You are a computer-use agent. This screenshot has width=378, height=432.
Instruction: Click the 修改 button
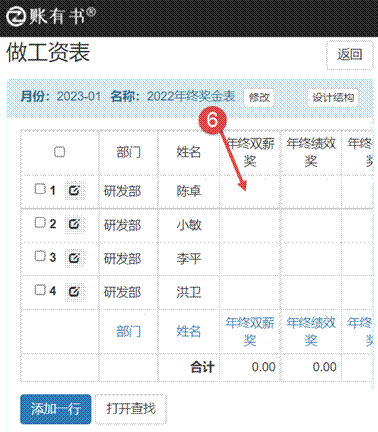click(x=259, y=98)
